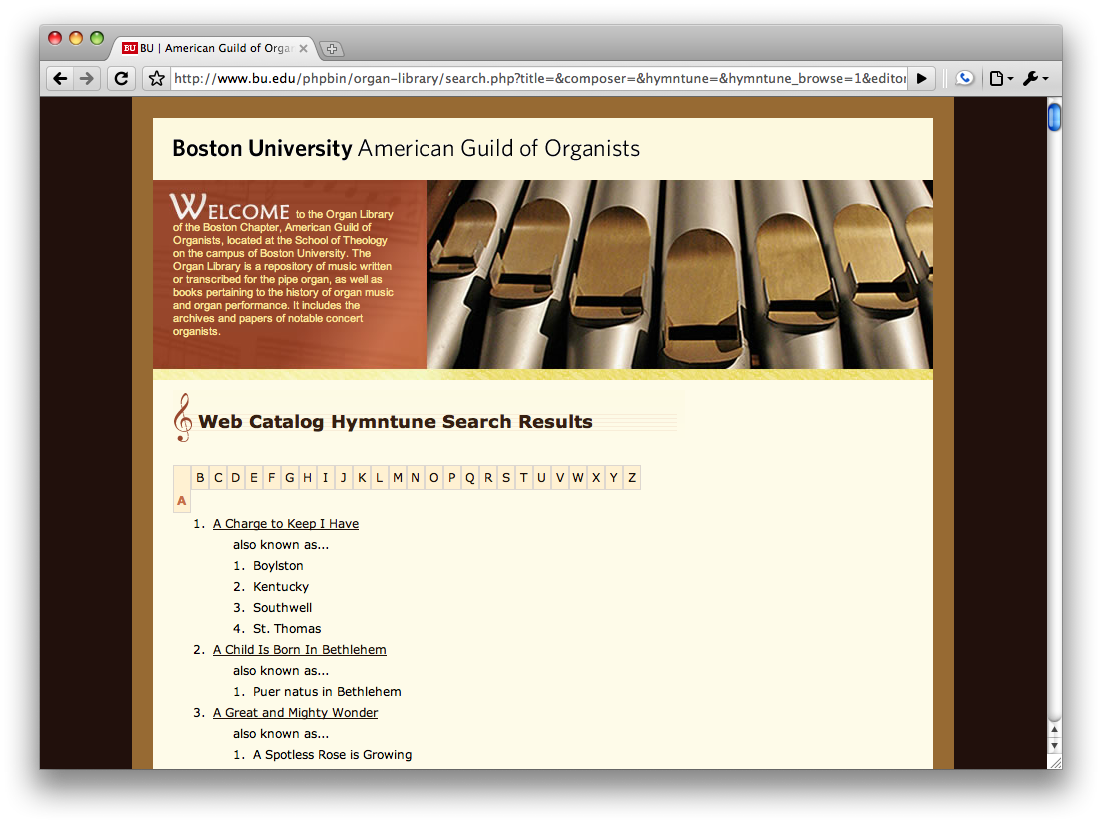Browse hymntunes starting with letter L
1102x824 pixels.
click(x=380, y=477)
